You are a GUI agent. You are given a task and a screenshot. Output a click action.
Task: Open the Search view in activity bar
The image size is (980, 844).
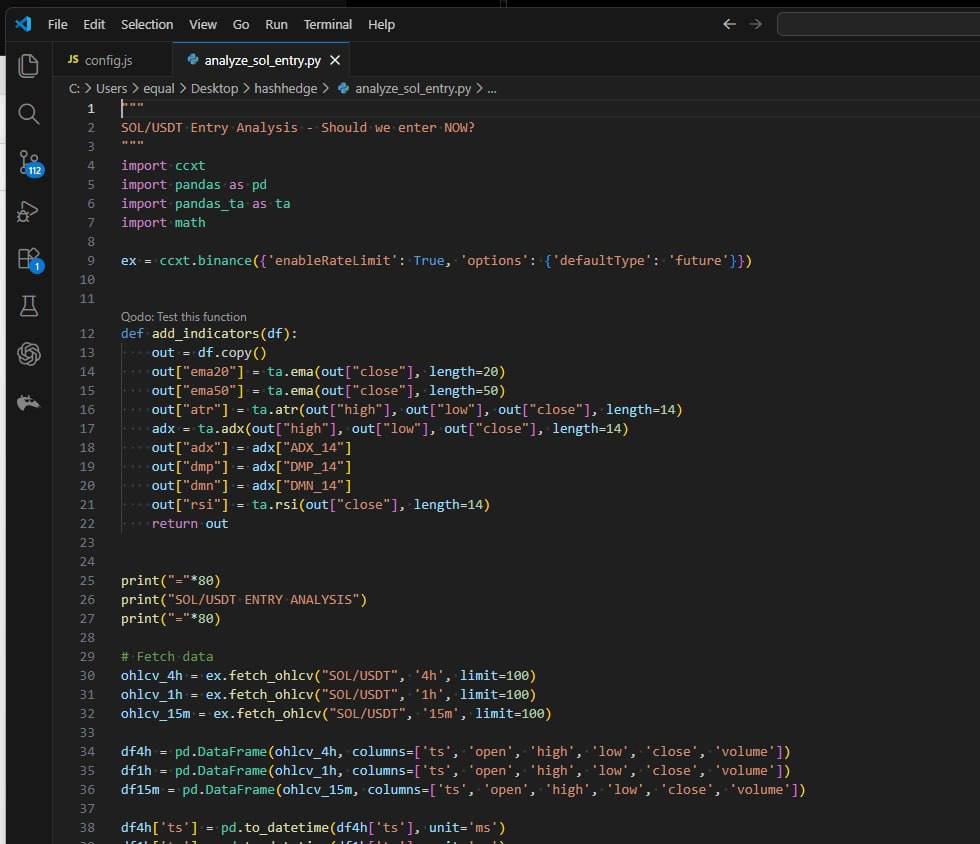pos(28,114)
